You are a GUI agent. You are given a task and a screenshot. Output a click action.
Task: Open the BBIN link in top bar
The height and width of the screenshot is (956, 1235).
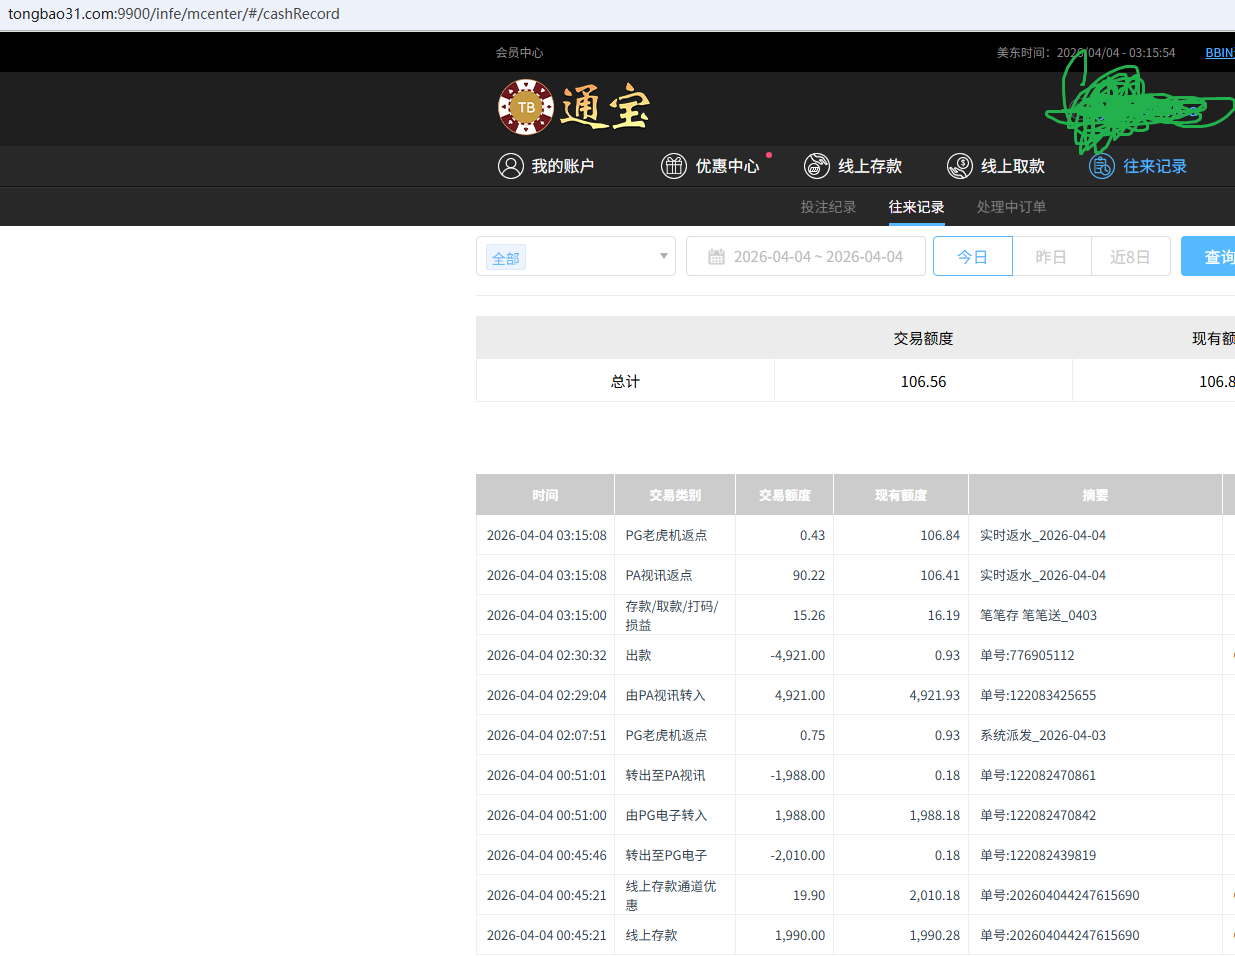tap(1219, 53)
